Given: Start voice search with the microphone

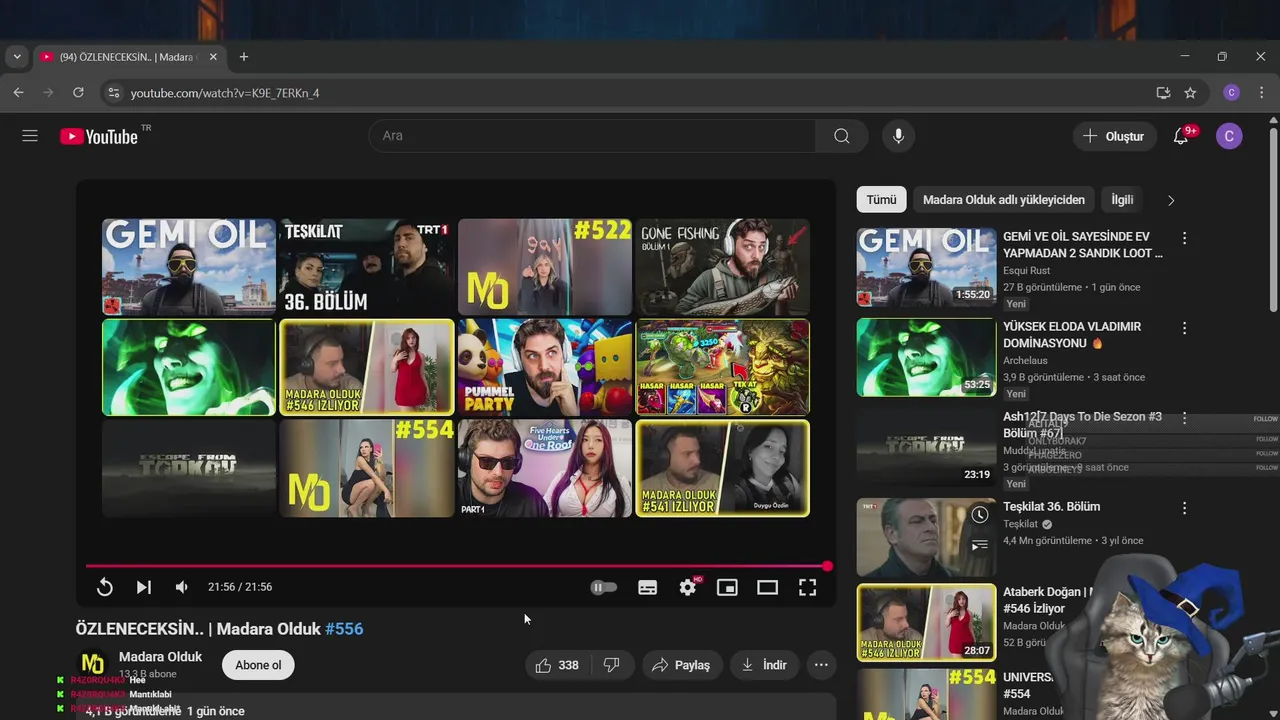Looking at the screenshot, I should [x=898, y=136].
